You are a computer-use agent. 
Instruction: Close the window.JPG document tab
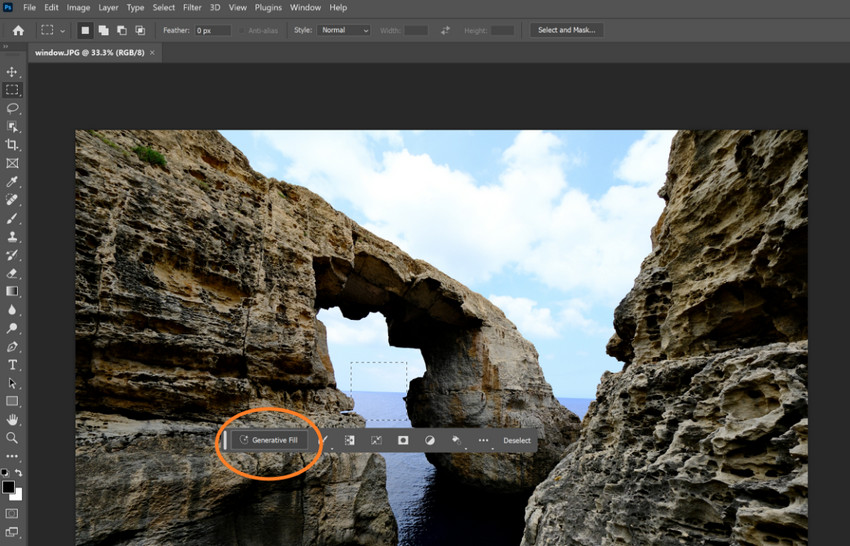click(153, 52)
